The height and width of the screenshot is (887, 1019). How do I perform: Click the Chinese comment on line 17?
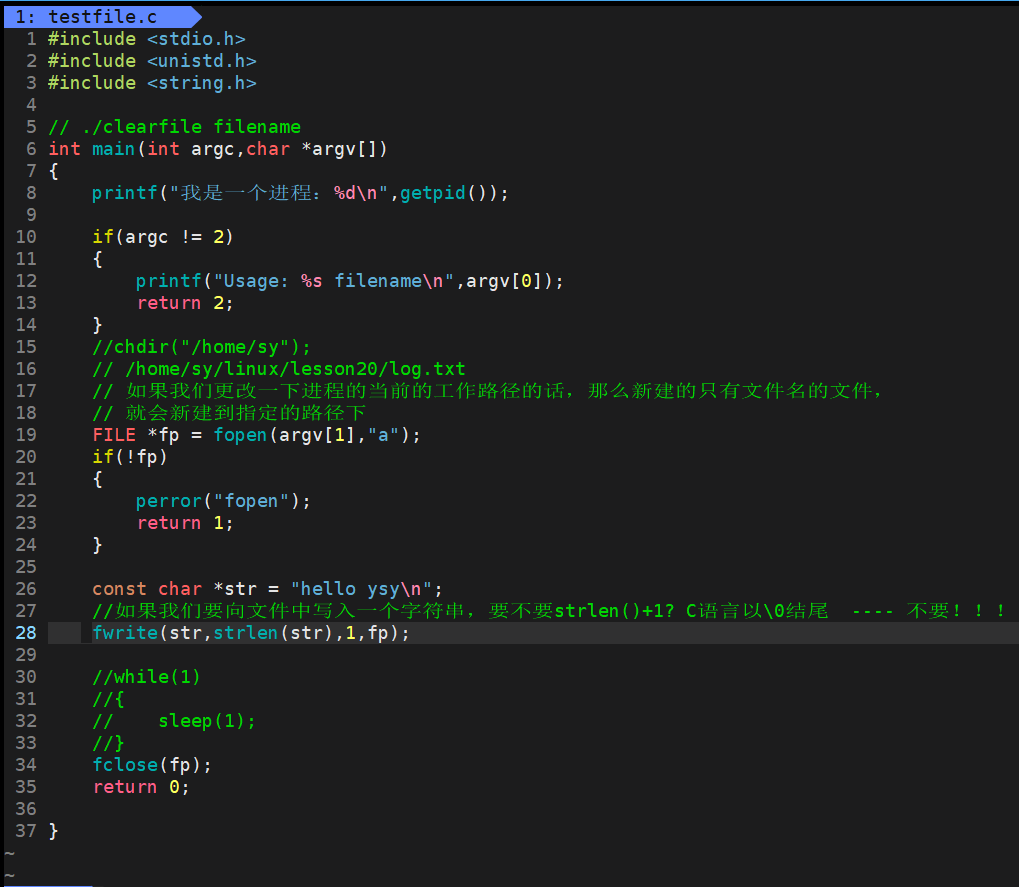click(487, 391)
